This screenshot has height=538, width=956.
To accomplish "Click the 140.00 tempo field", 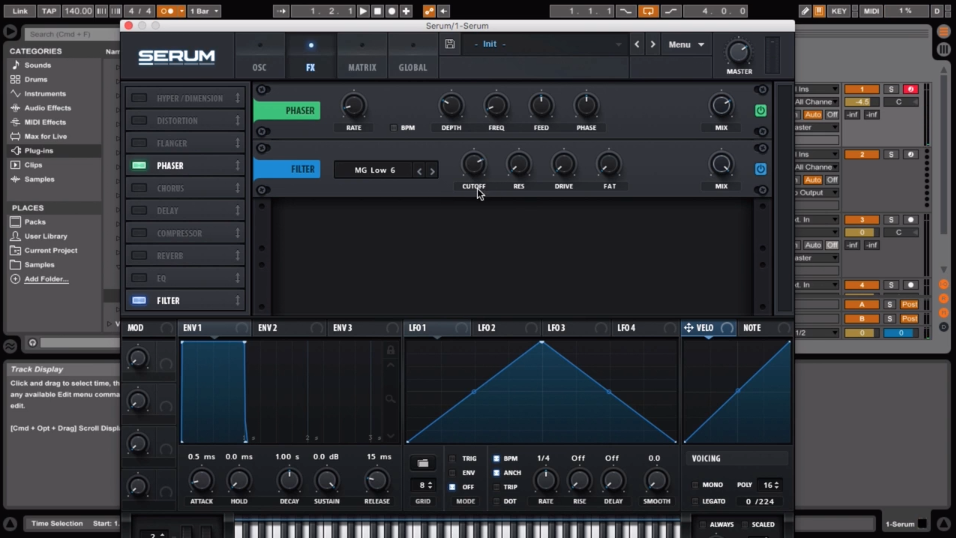I will click(x=78, y=11).
